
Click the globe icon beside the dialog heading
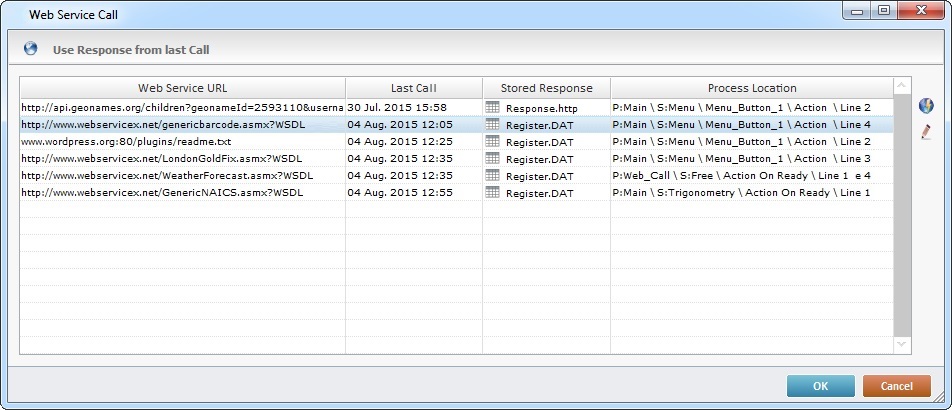coord(31,49)
